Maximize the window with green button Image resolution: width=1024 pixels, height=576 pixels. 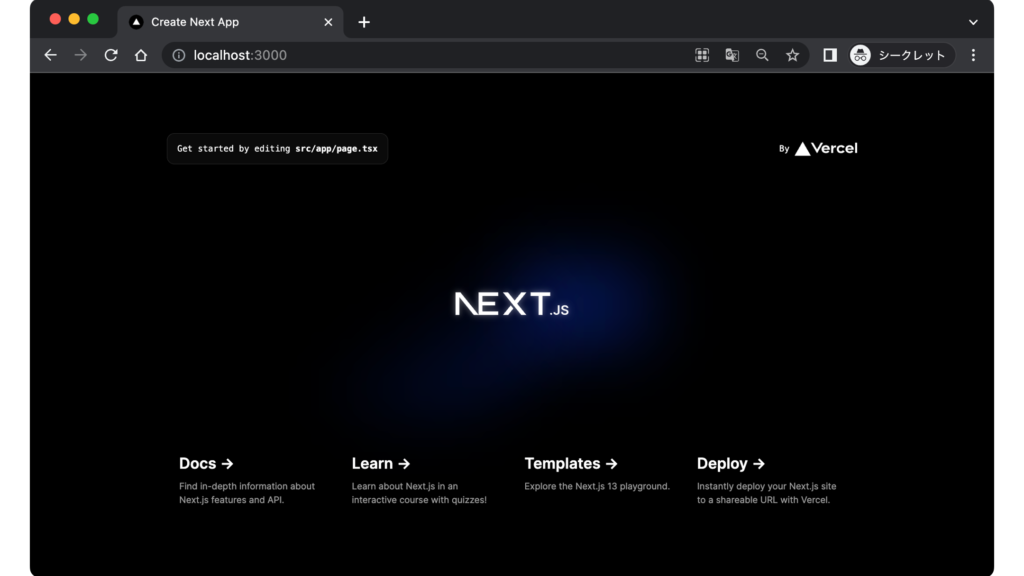pyautogui.click(x=93, y=19)
